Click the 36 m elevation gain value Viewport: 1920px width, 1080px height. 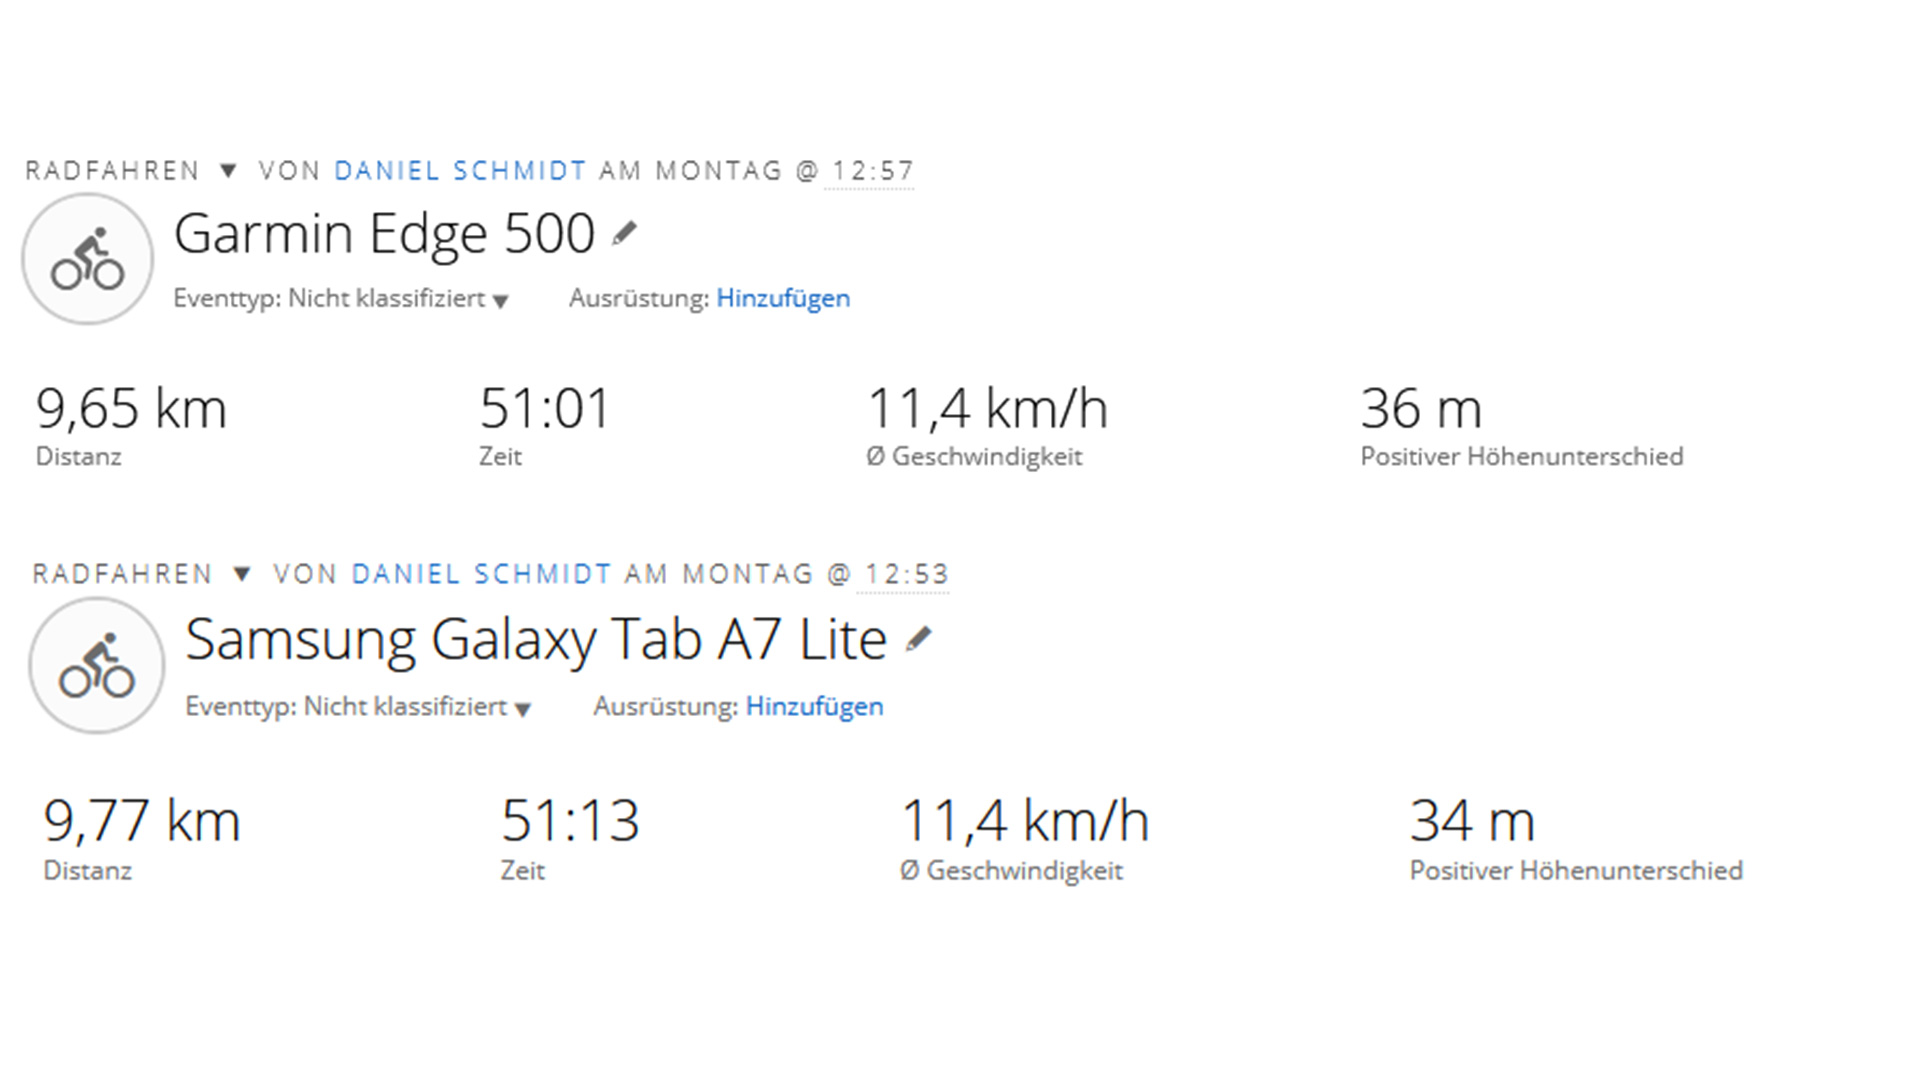click(x=1420, y=409)
